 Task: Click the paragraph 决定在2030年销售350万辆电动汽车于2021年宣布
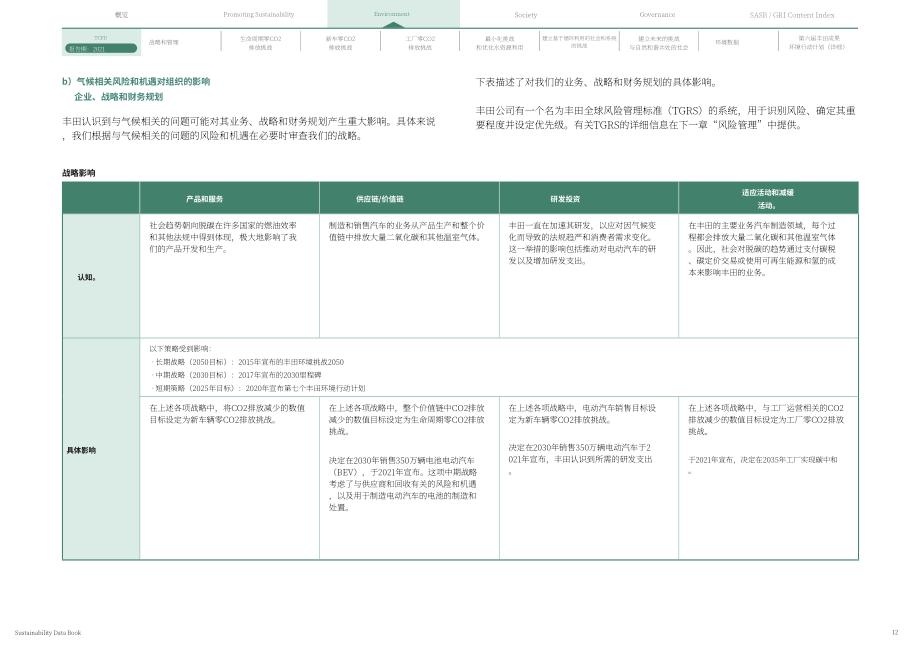pos(580,459)
